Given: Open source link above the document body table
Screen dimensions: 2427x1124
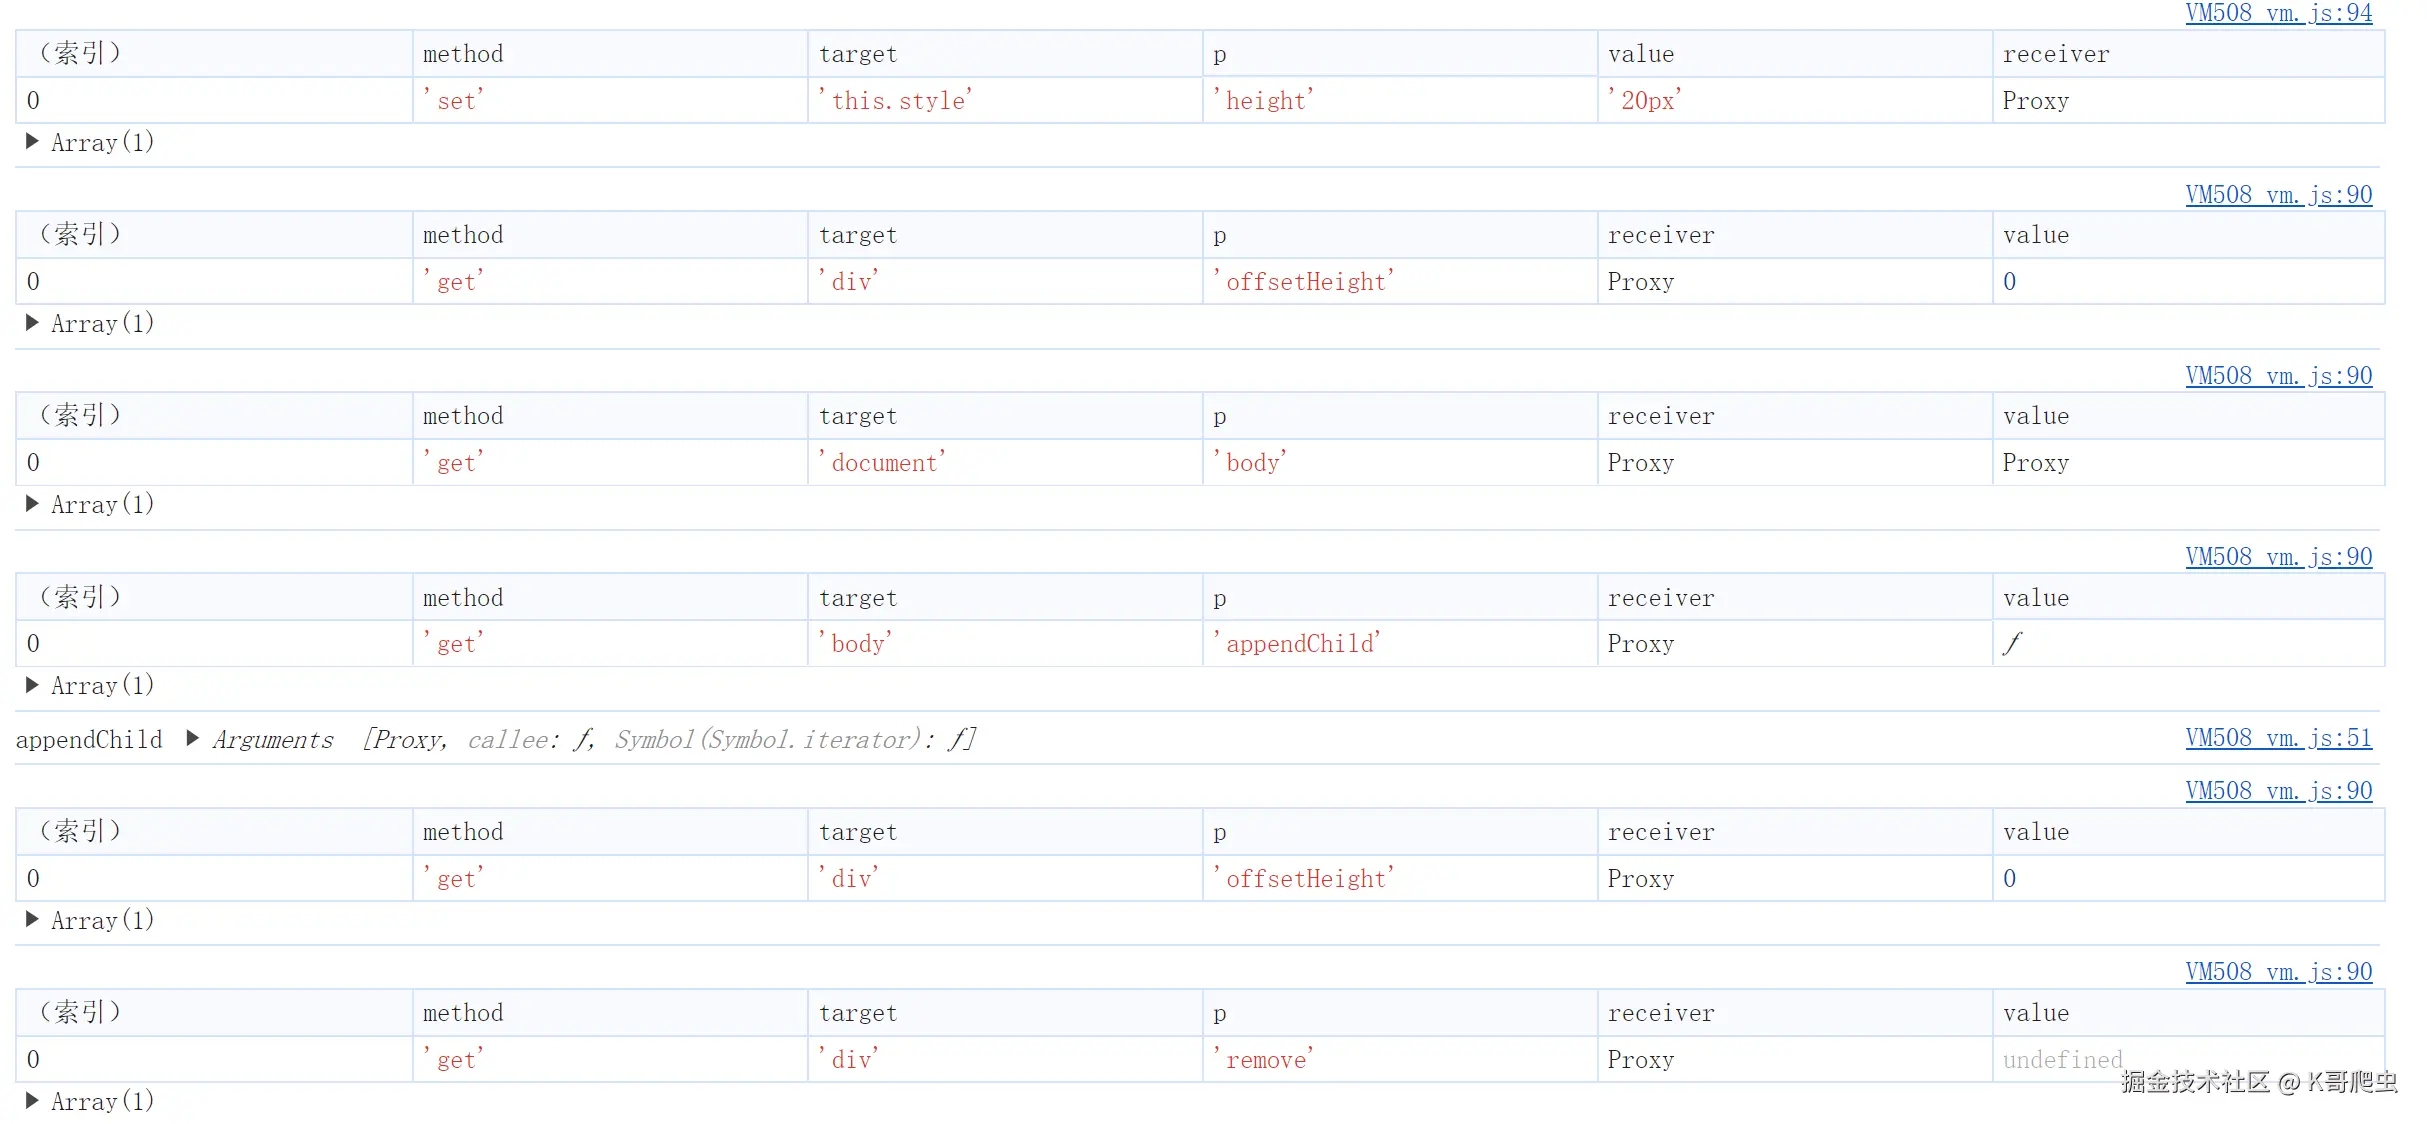Looking at the screenshot, I should (2278, 376).
